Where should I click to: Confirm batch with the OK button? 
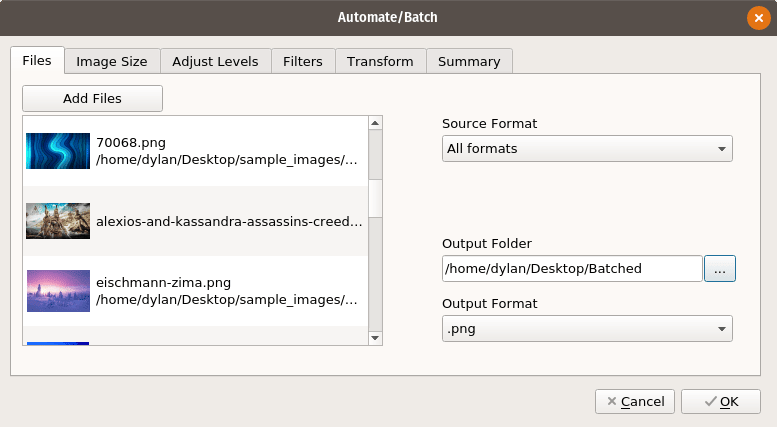coord(720,401)
